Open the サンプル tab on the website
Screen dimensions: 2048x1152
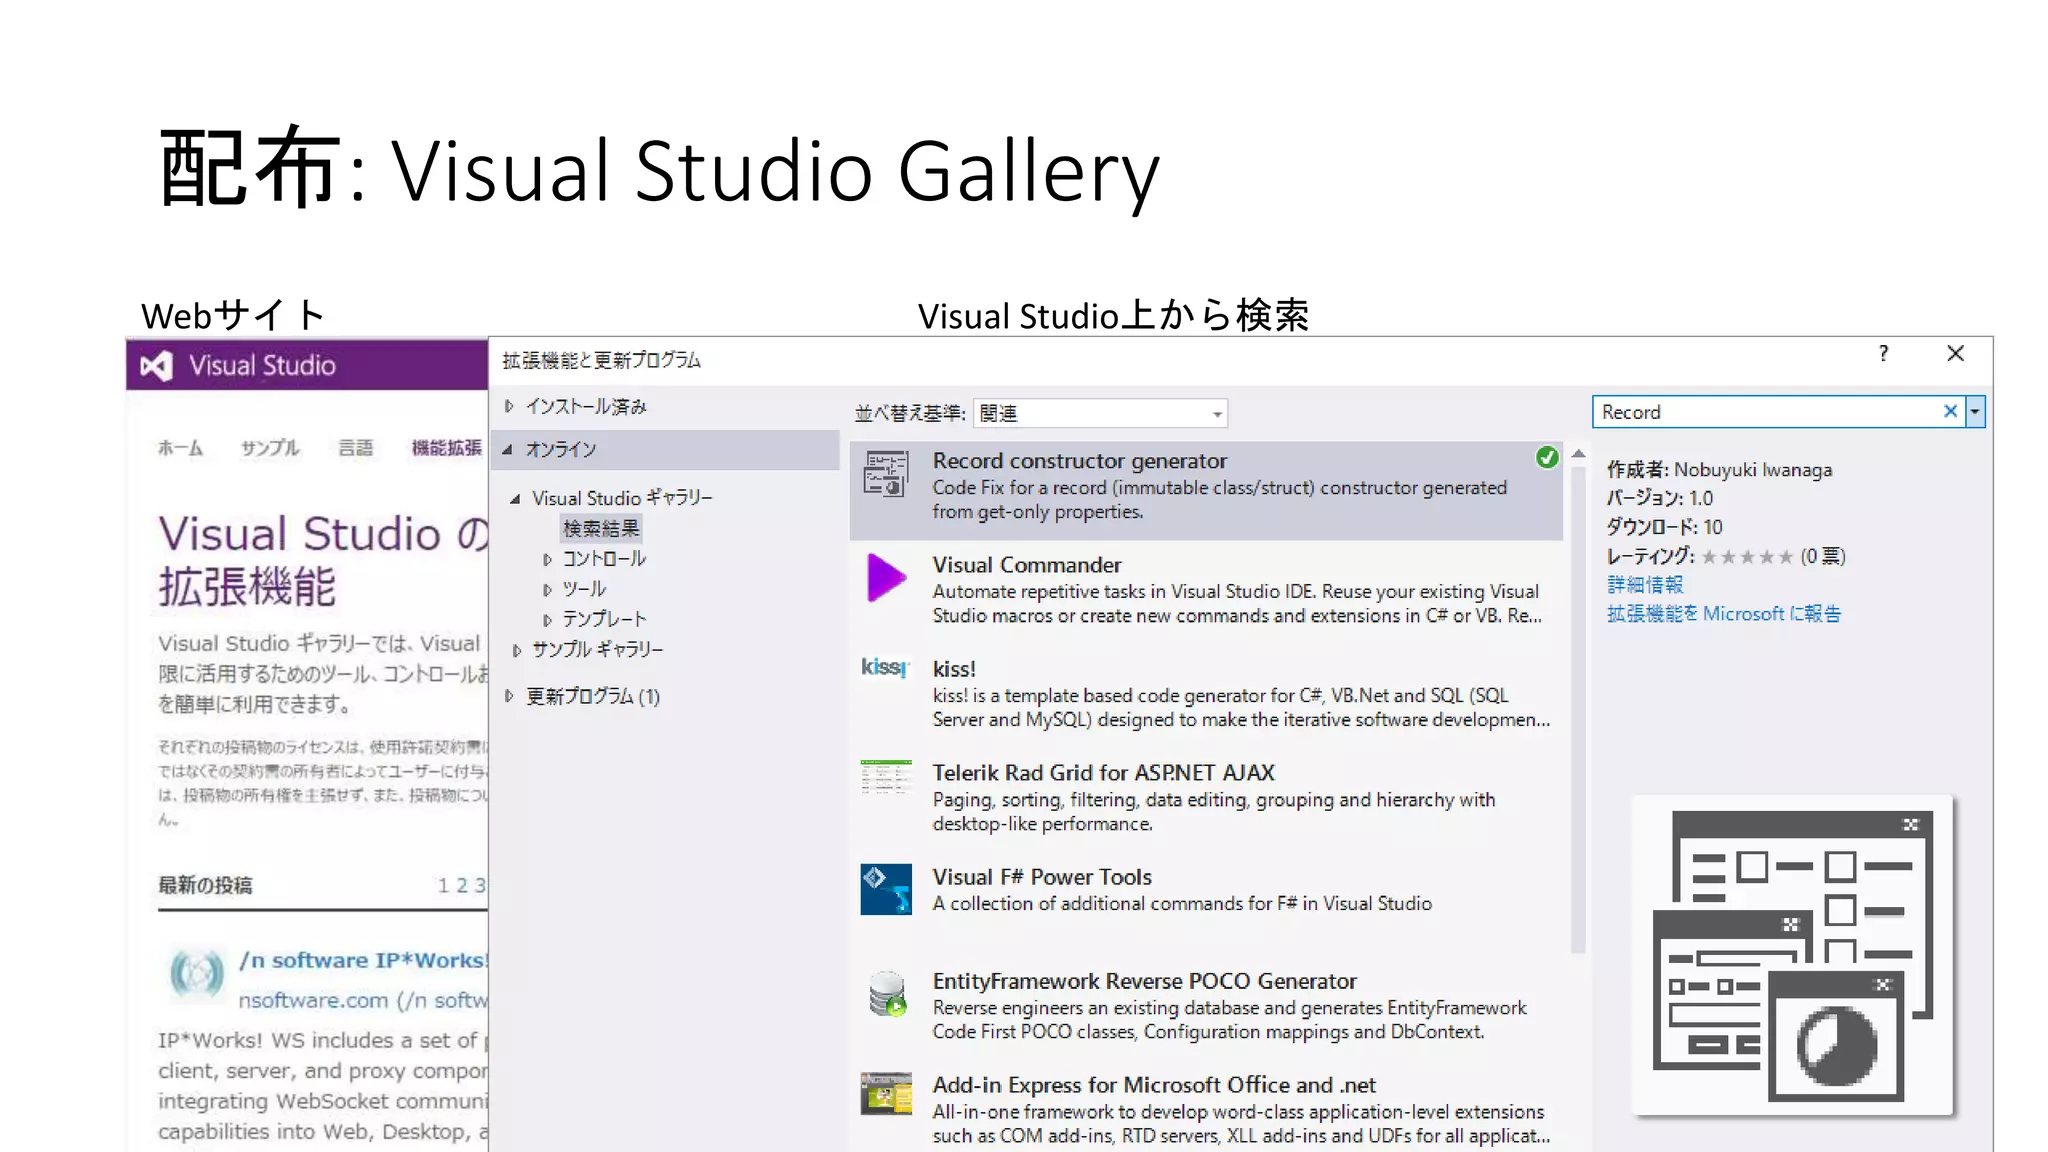[270, 448]
